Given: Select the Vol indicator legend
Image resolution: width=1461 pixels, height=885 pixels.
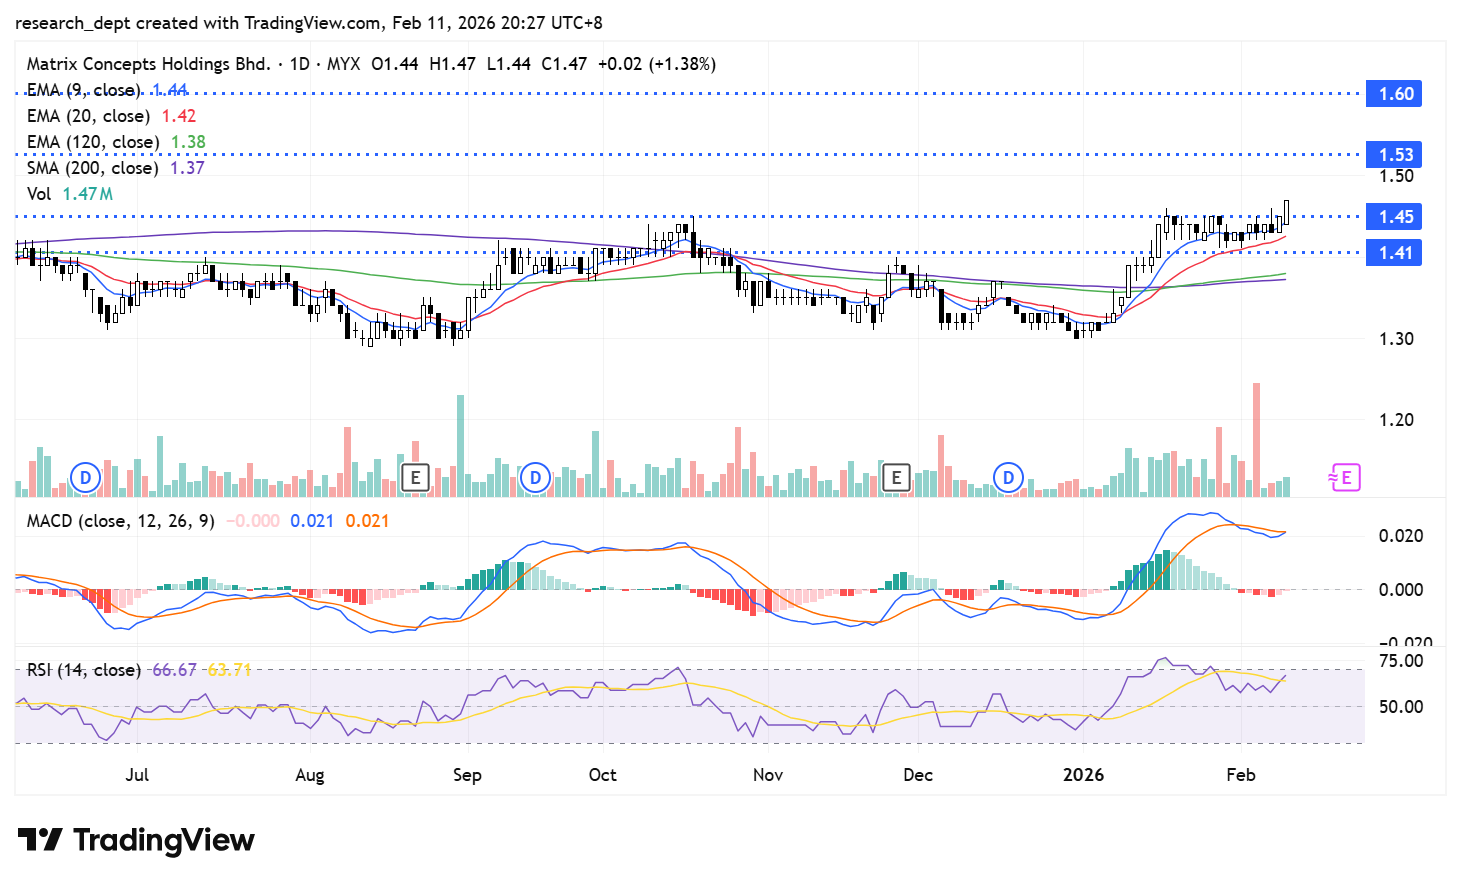Looking at the screenshot, I should click(x=39, y=194).
